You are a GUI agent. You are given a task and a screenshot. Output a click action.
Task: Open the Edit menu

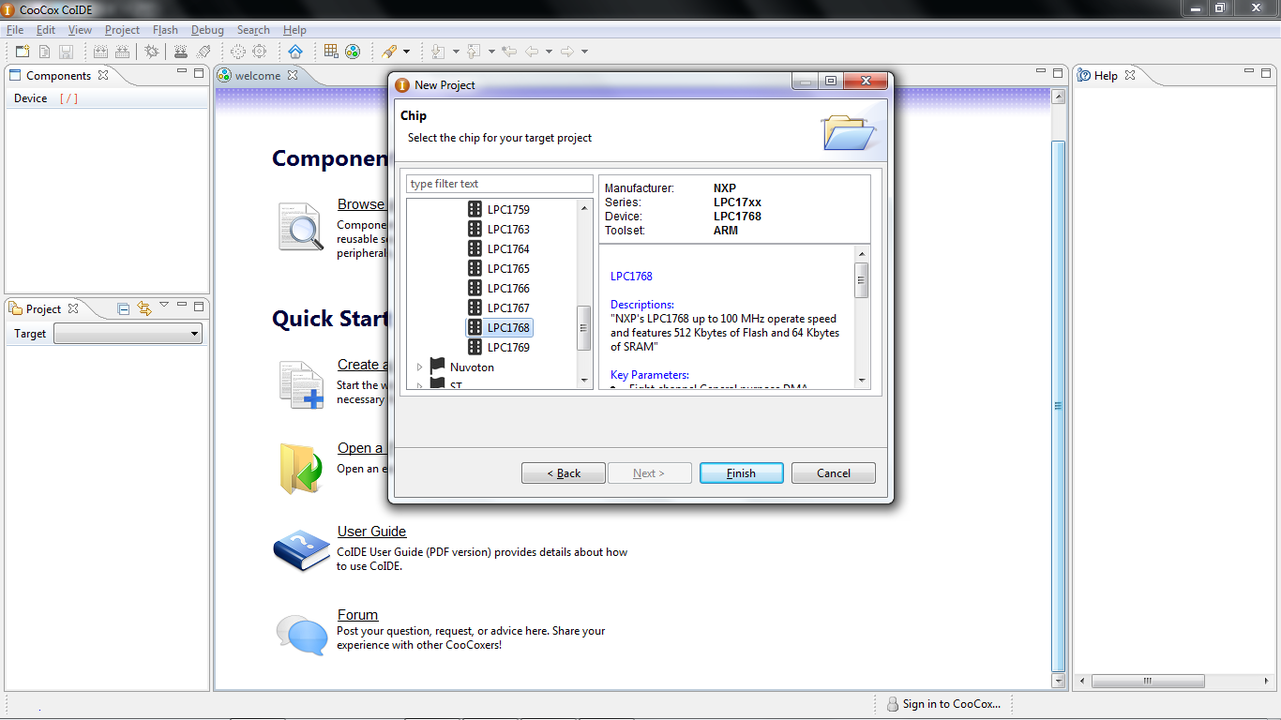click(46, 30)
